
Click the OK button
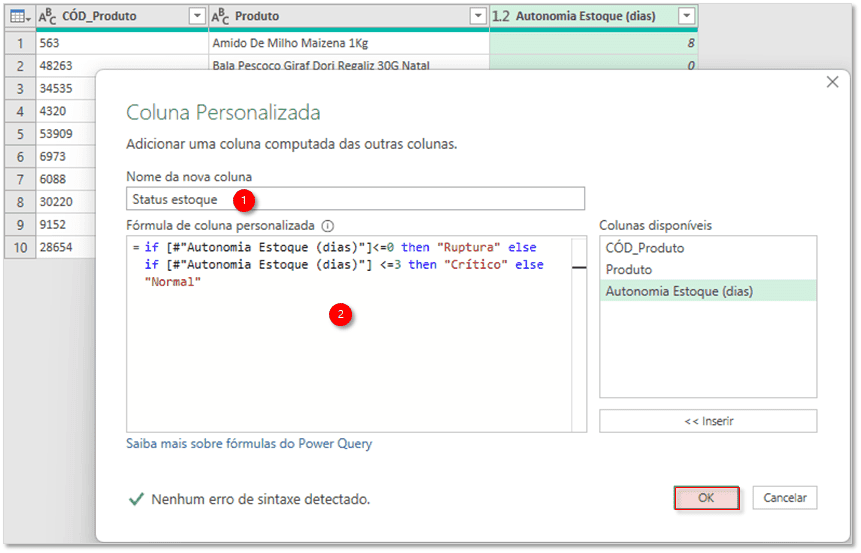(x=706, y=498)
